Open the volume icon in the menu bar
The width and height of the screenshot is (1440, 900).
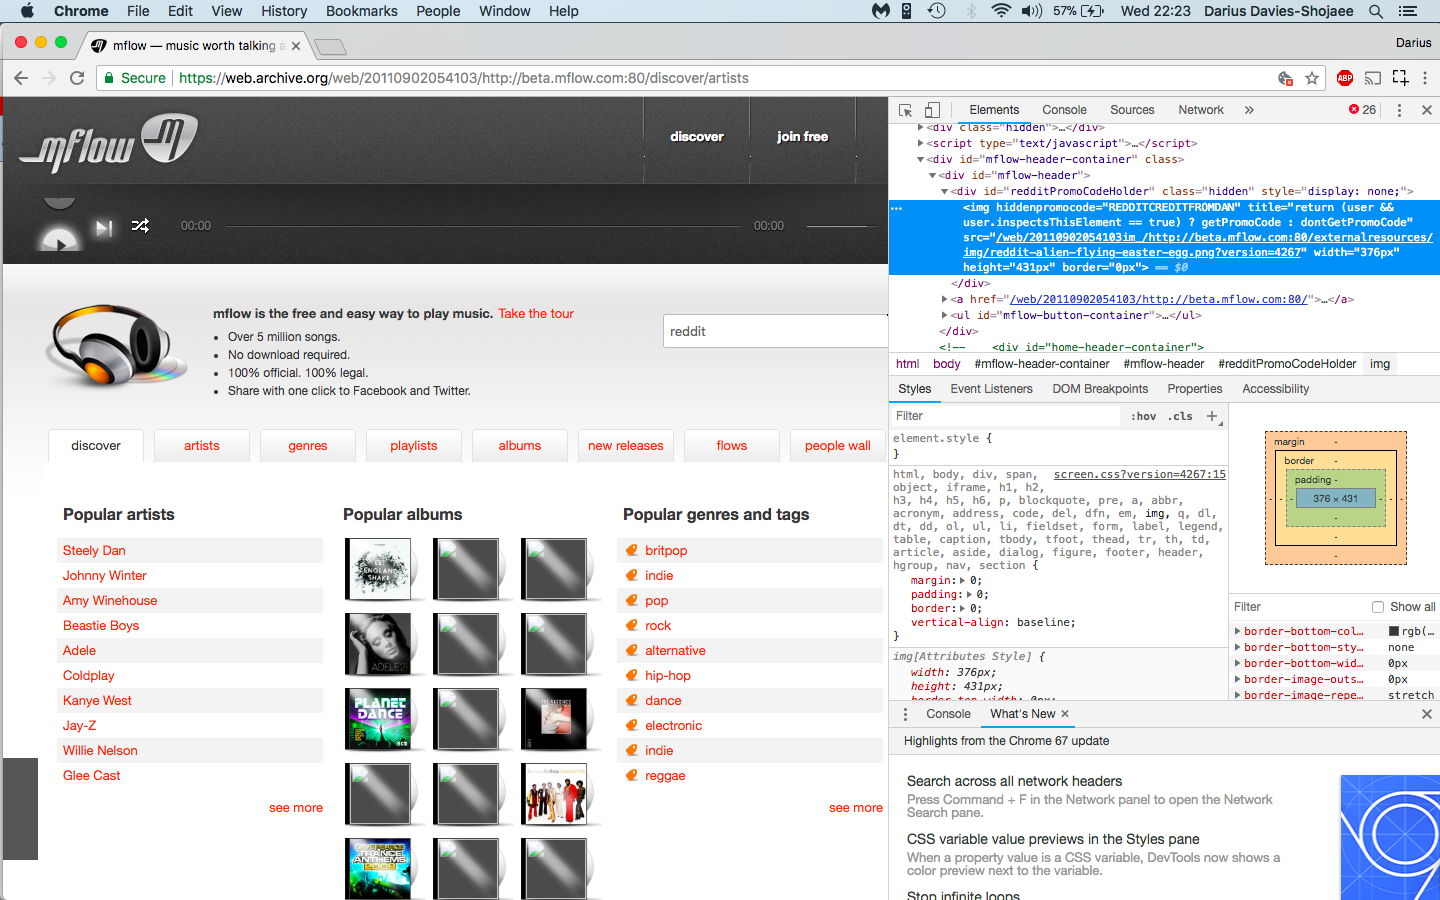1032,11
